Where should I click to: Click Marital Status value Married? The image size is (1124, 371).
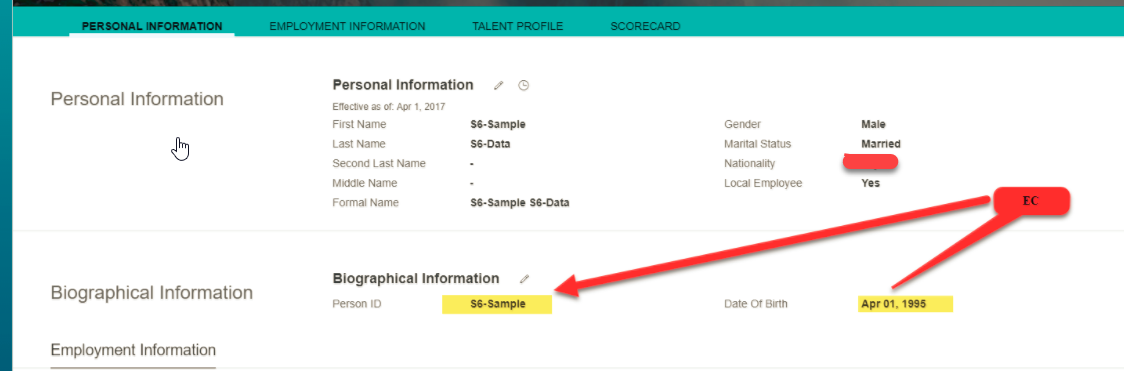point(881,144)
